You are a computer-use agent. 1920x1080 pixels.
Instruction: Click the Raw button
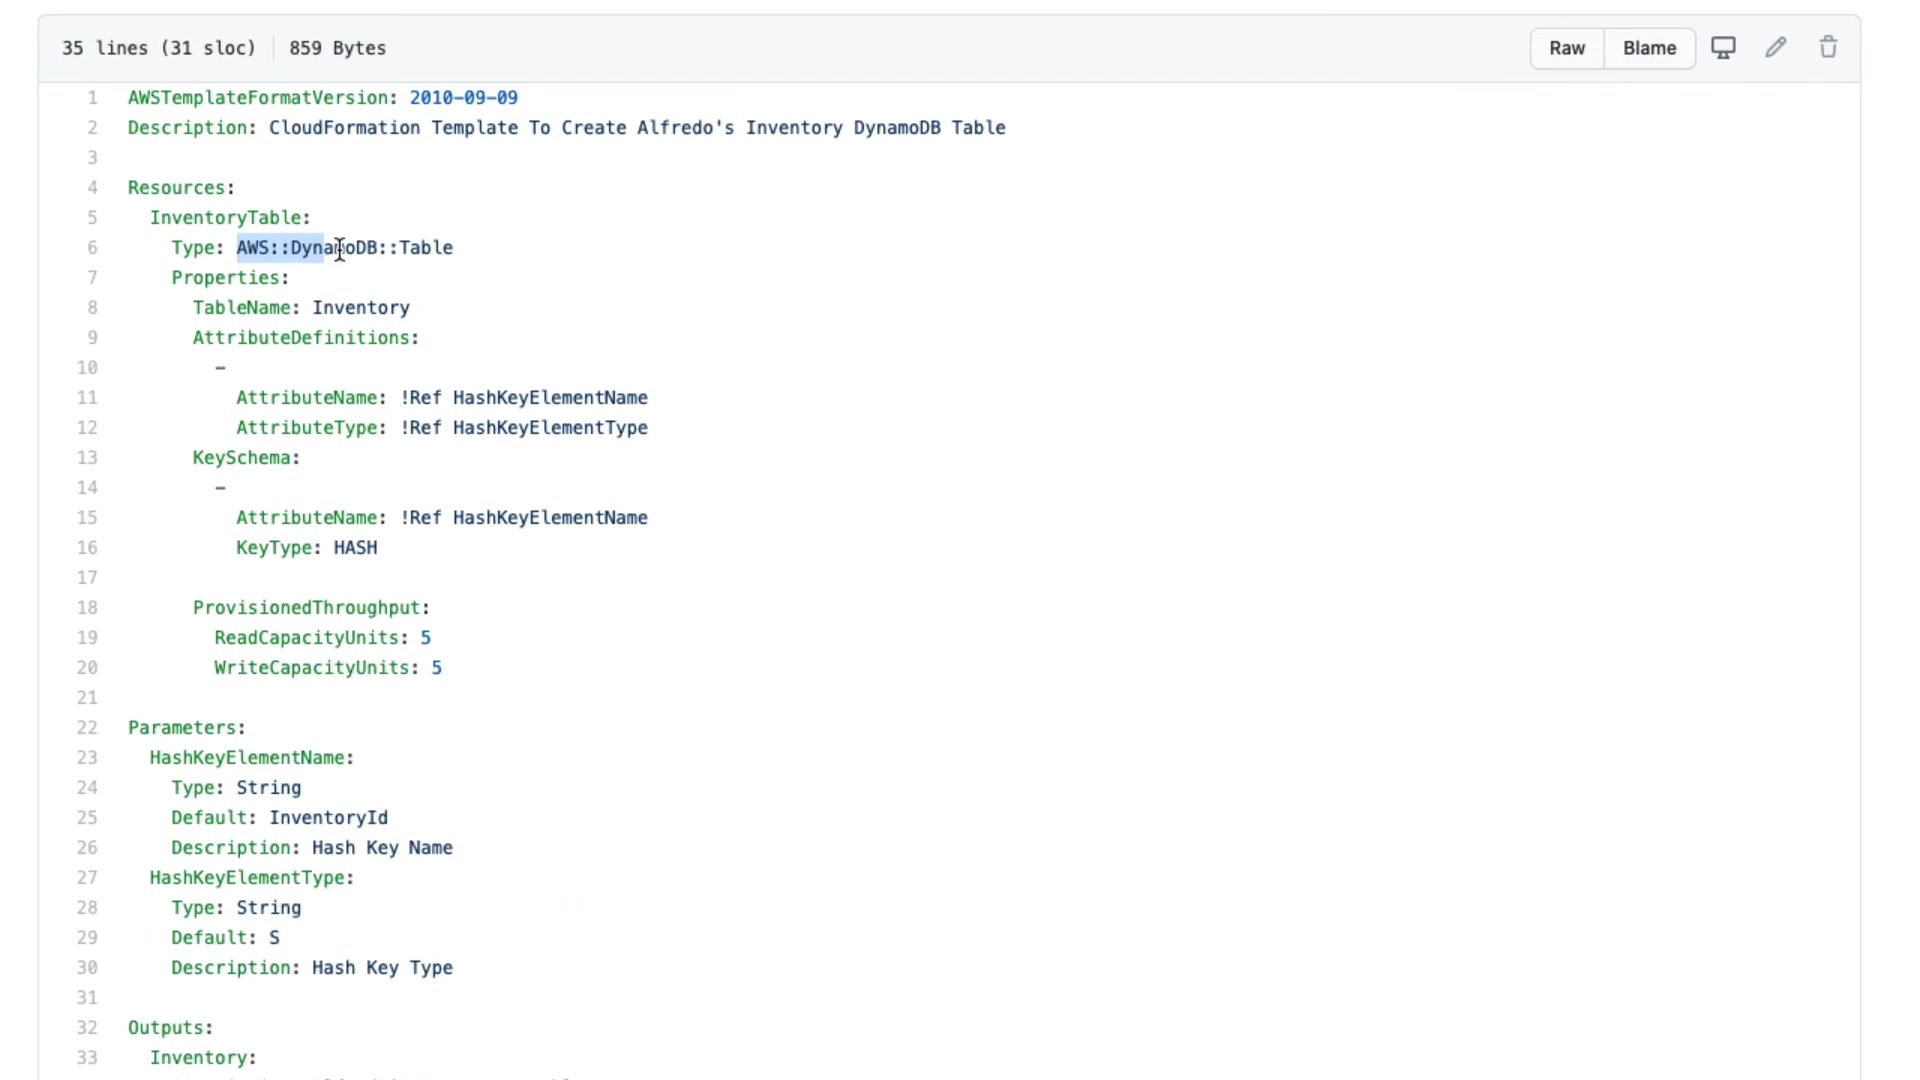click(x=1566, y=48)
